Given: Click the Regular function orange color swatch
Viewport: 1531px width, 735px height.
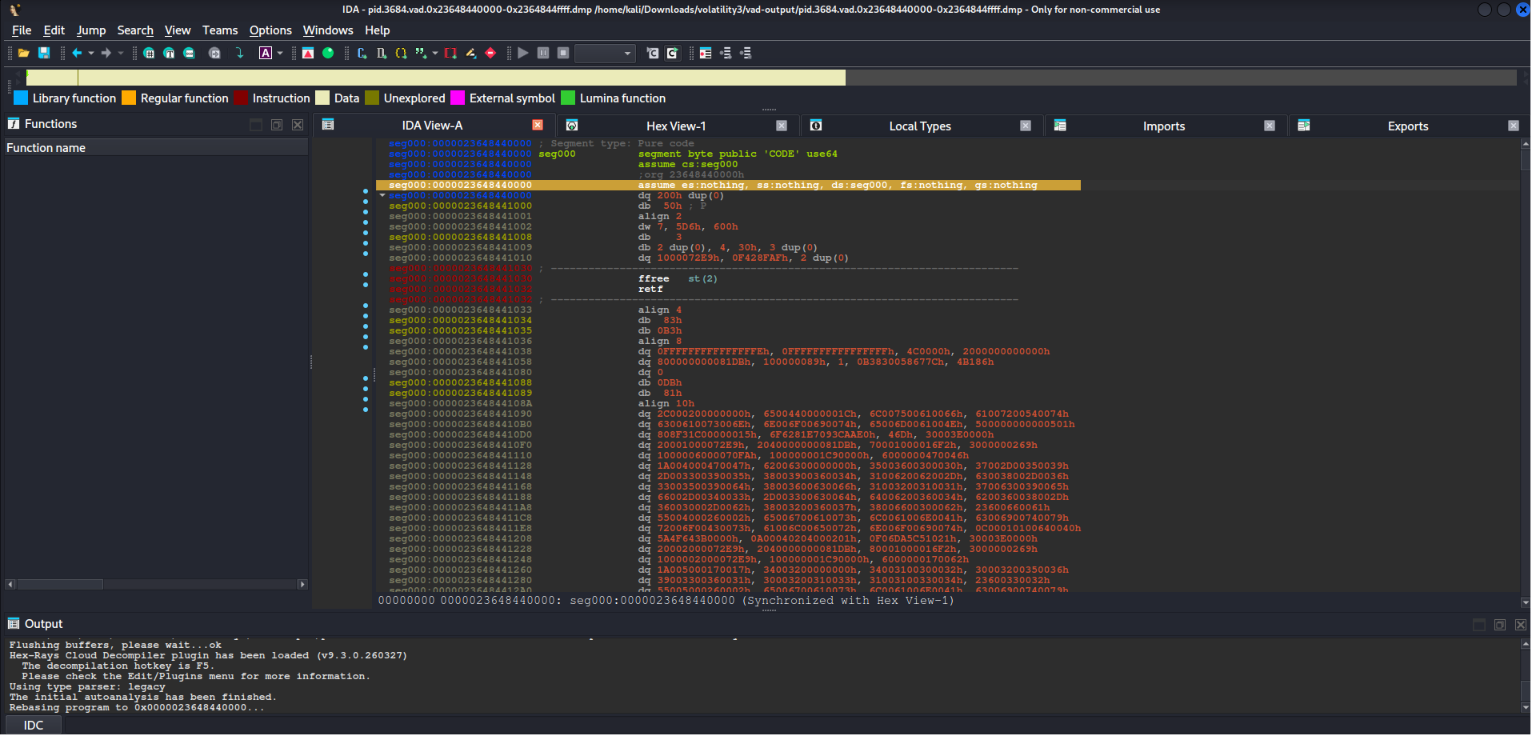Looking at the screenshot, I should pyautogui.click(x=129, y=98).
